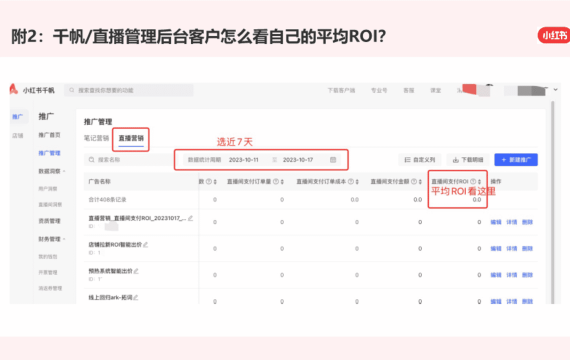This screenshot has height=360, width=570.
Task: Sort by 直播间支付订单成本 column
Action: point(357,181)
